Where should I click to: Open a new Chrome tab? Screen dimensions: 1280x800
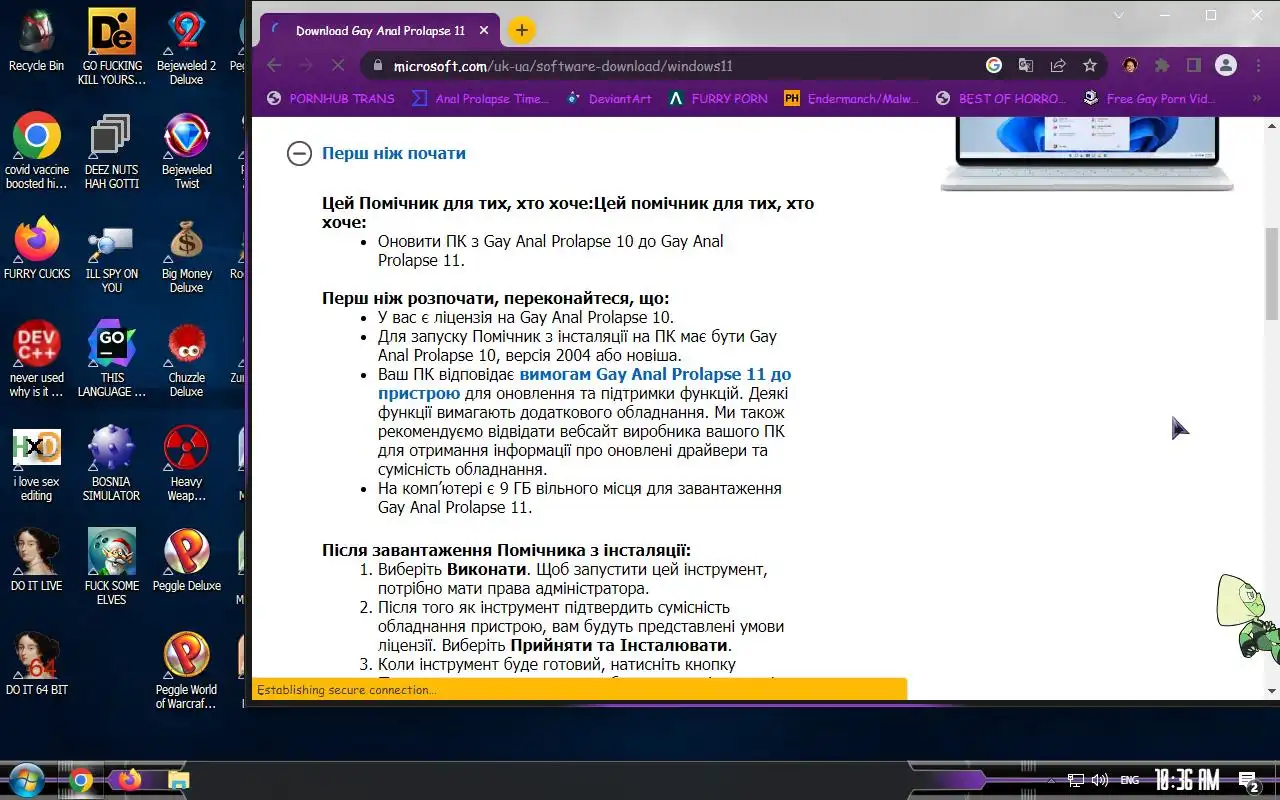pyautogui.click(x=521, y=30)
